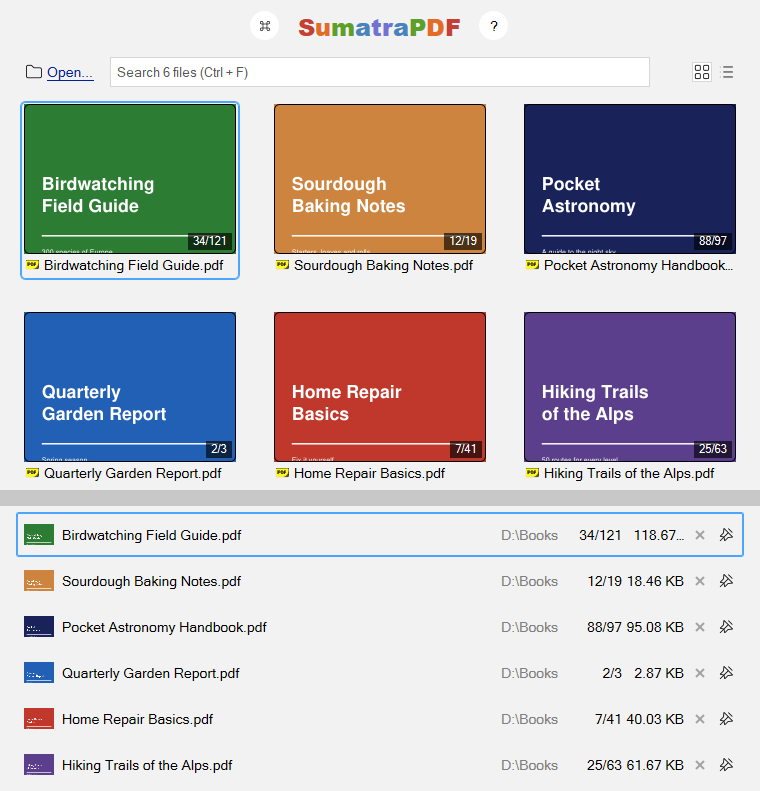
Task: Open the command palette icon
Action: 265,26
